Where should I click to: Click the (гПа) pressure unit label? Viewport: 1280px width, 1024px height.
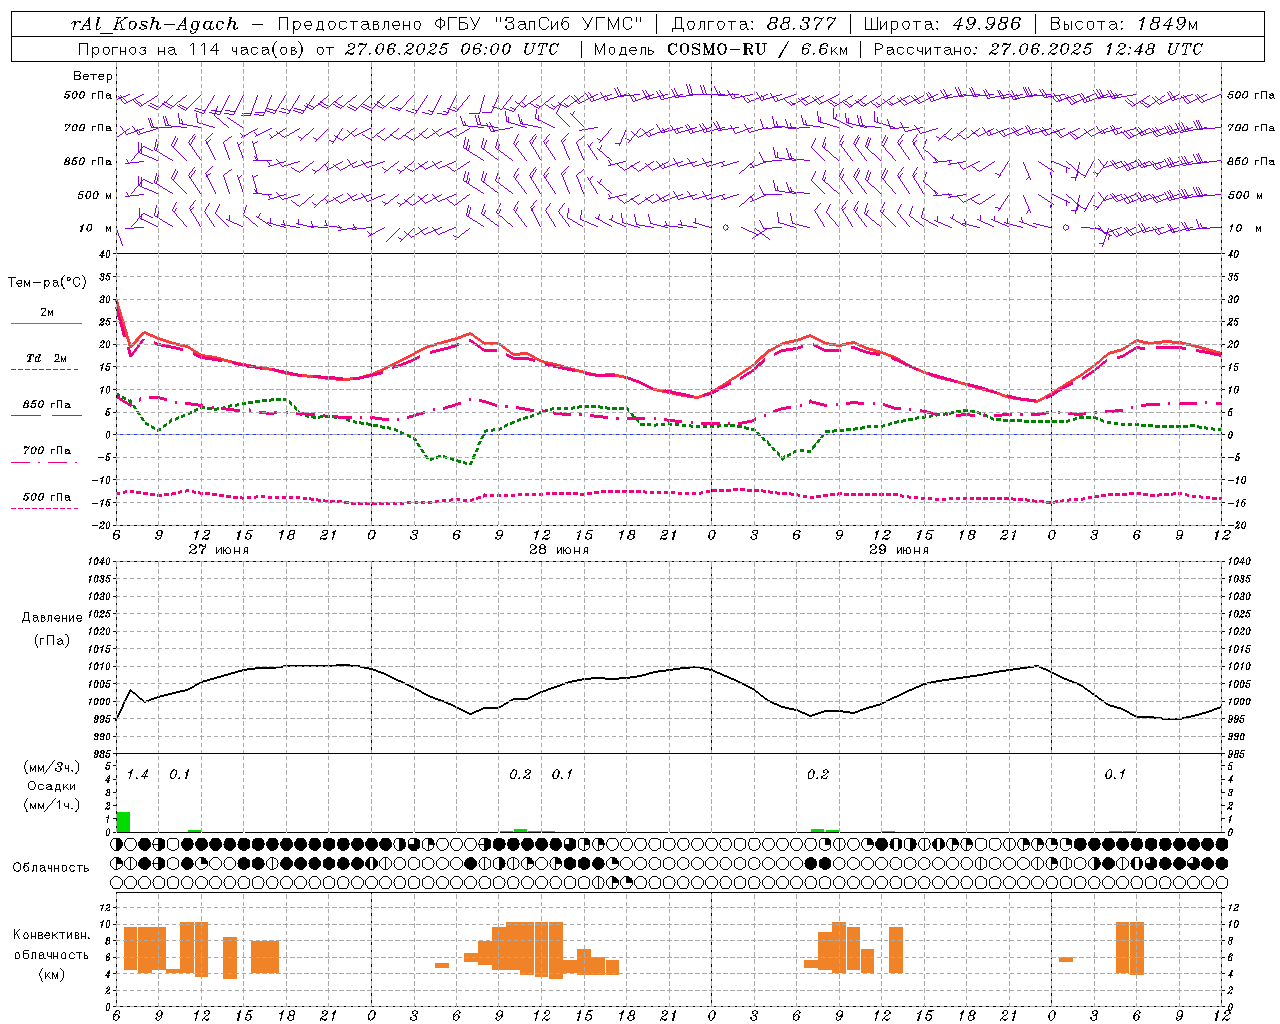[52, 641]
